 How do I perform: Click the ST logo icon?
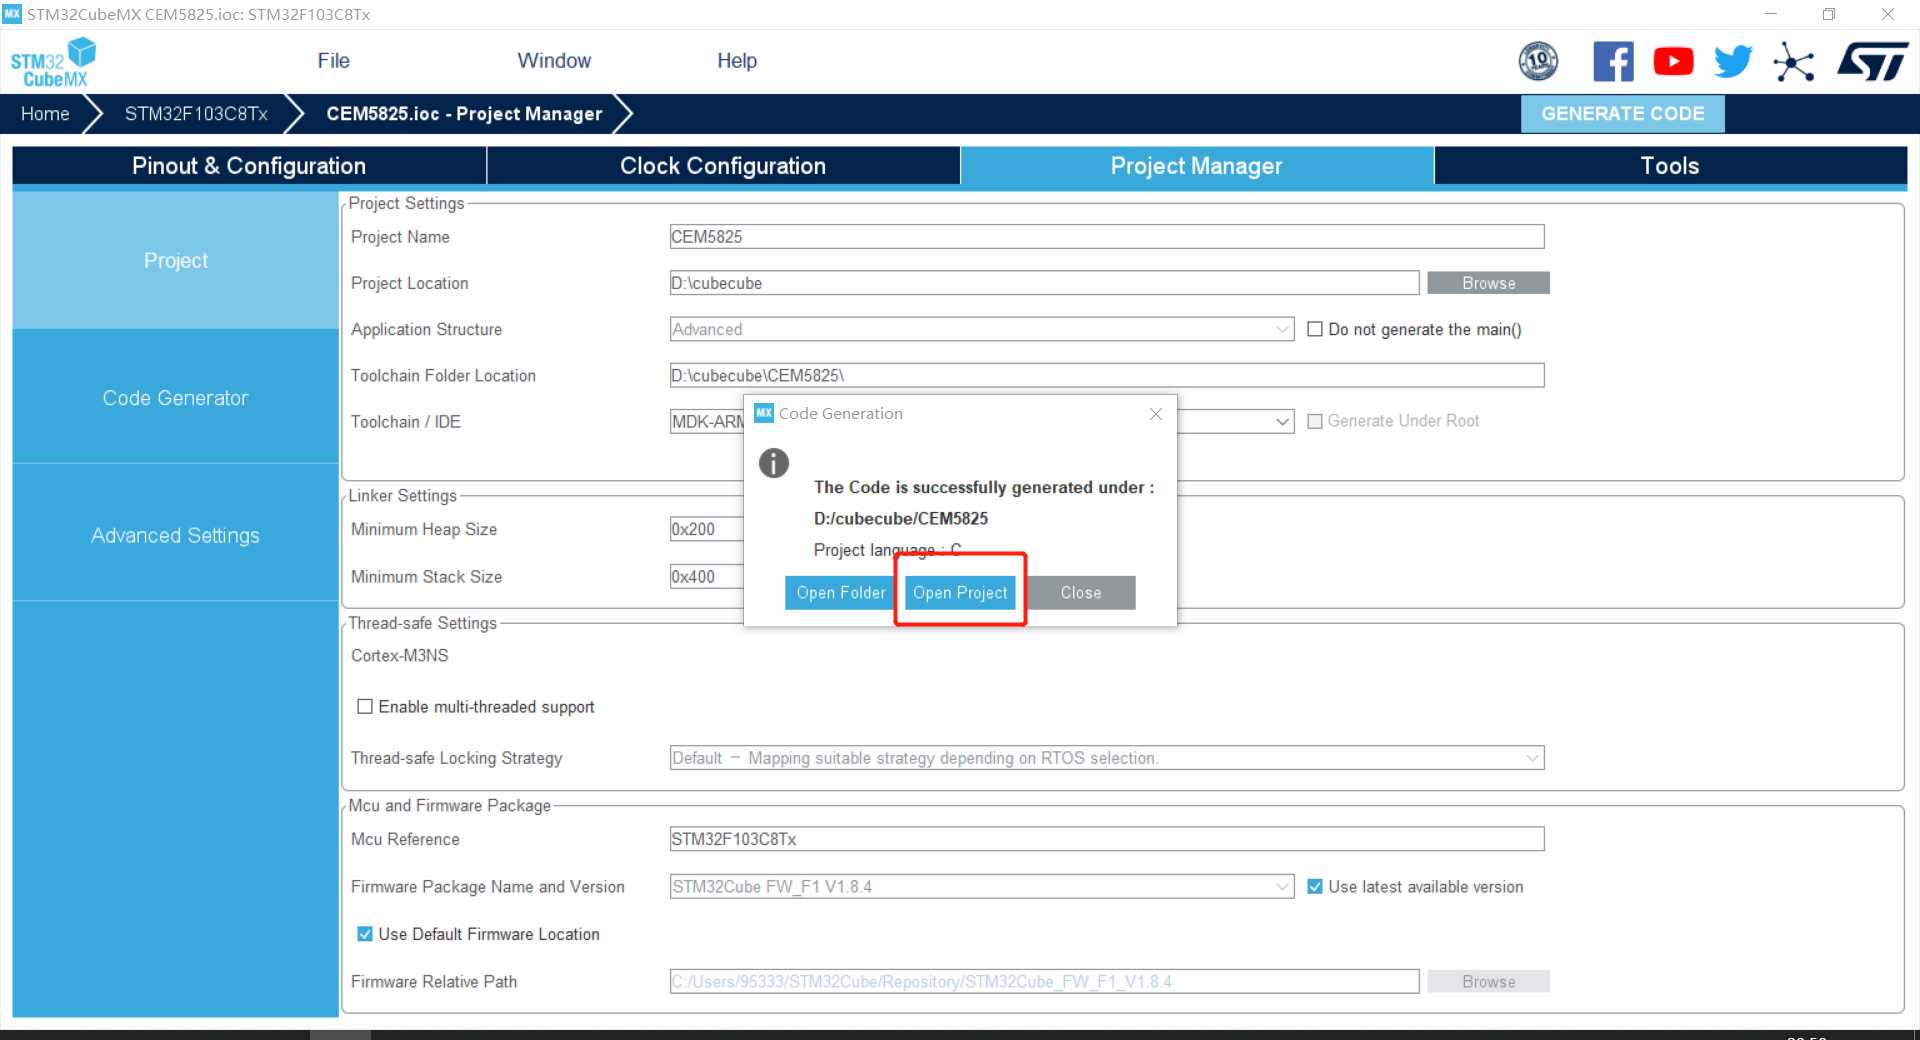click(x=1872, y=62)
